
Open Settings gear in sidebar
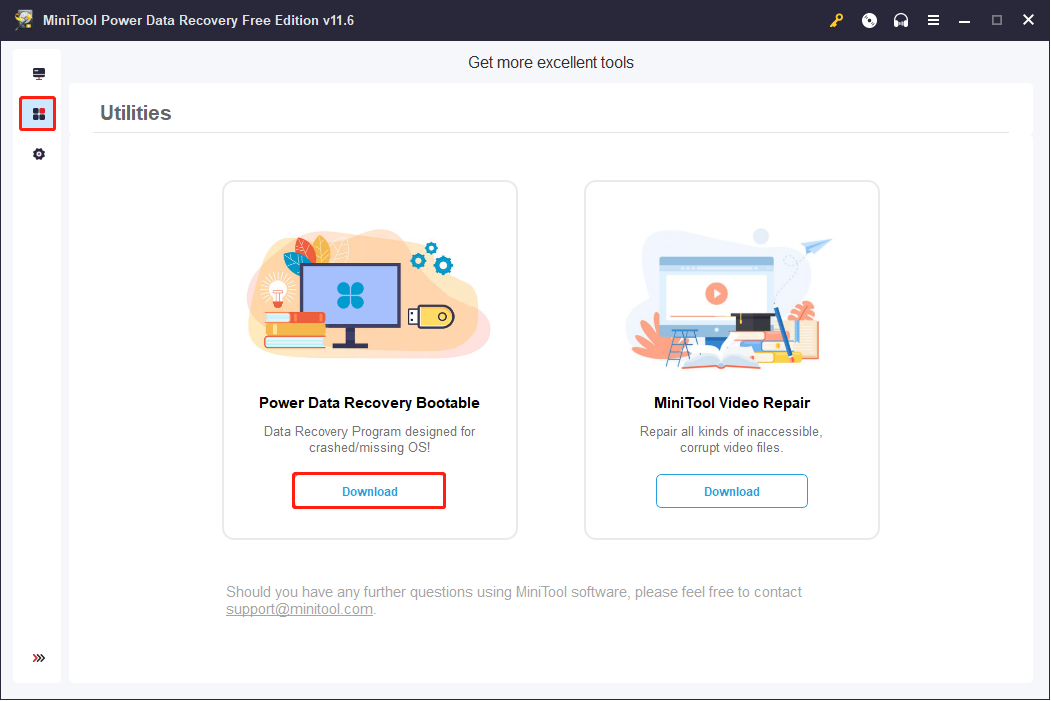[x=39, y=154]
